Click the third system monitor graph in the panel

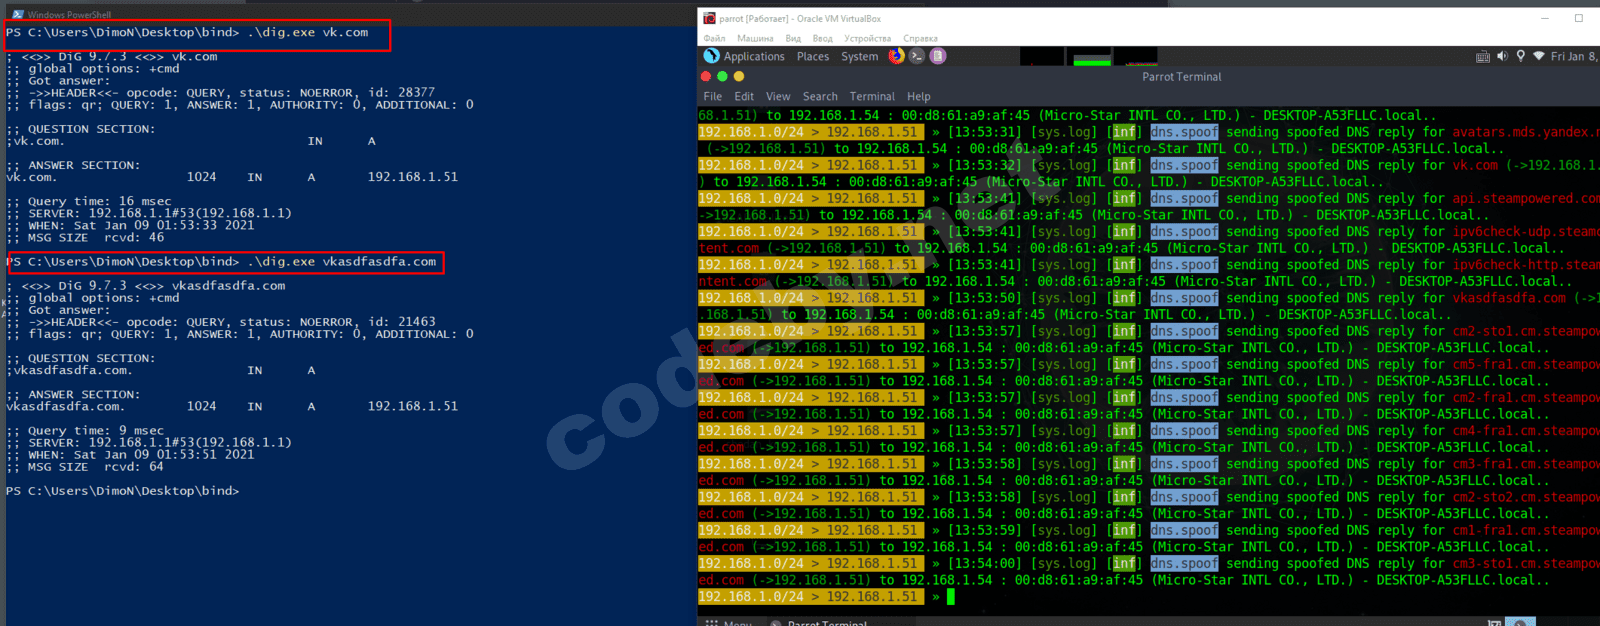tap(1135, 56)
